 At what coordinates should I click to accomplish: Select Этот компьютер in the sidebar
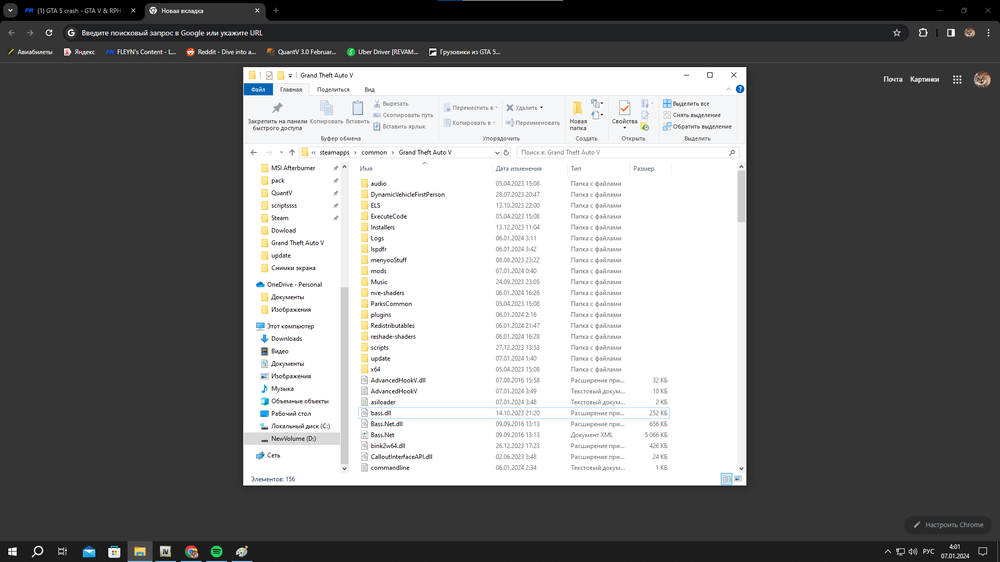tap(290, 326)
